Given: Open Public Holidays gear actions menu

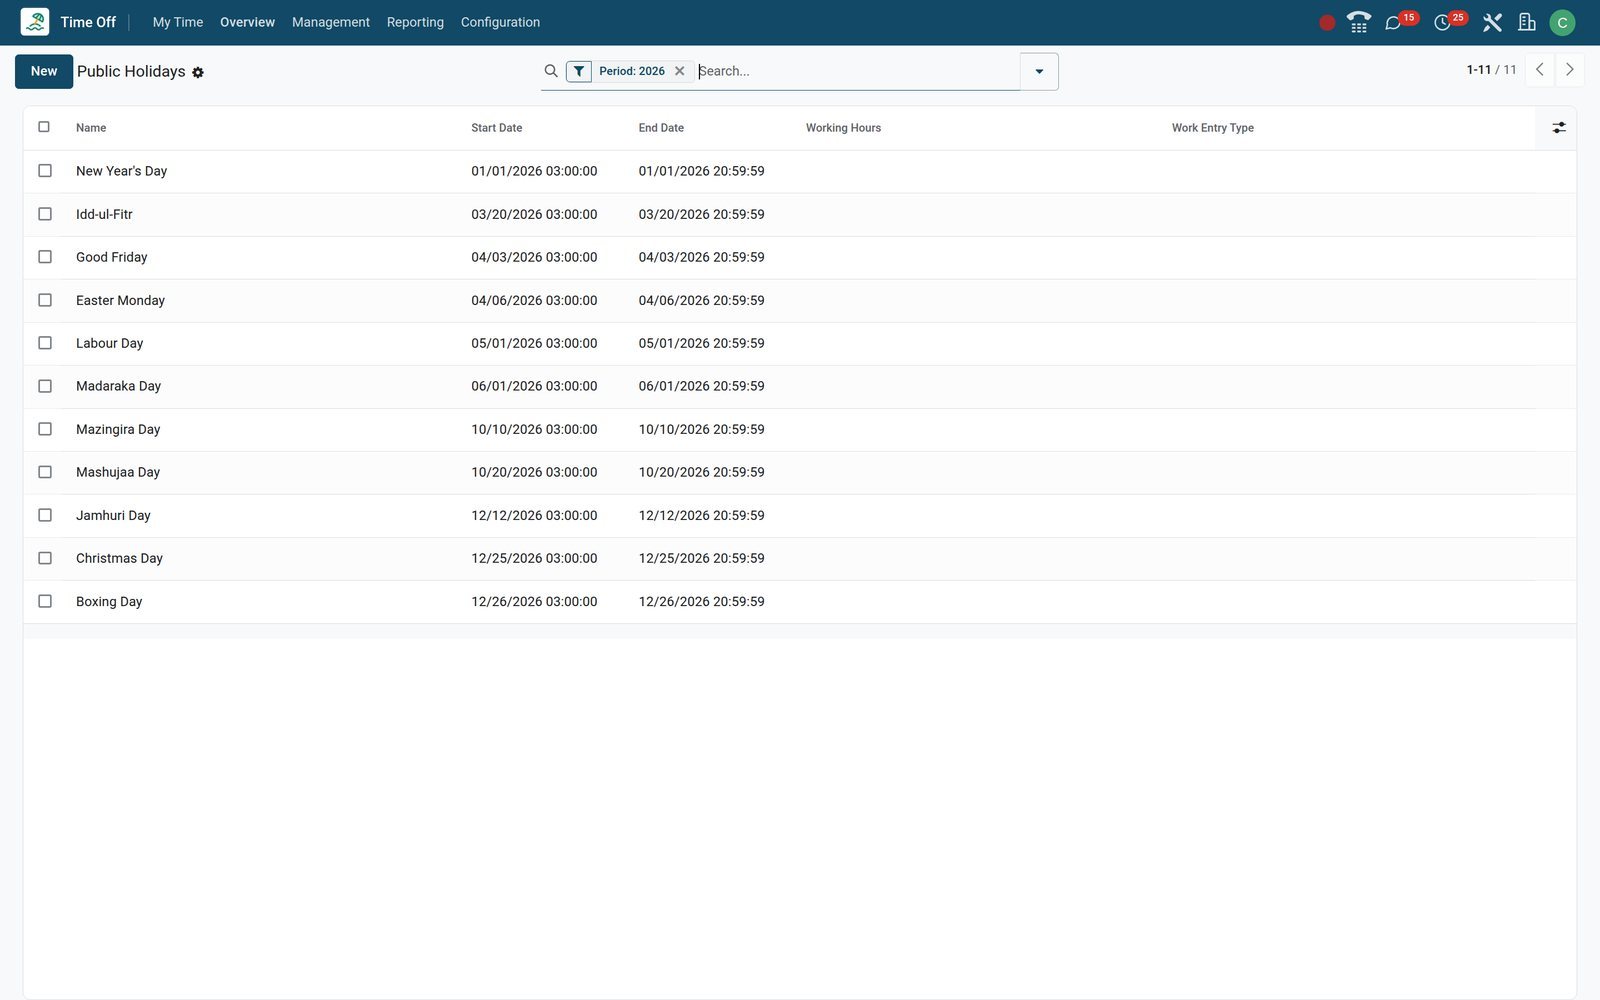Looking at the screenshot, I should 198,73.
